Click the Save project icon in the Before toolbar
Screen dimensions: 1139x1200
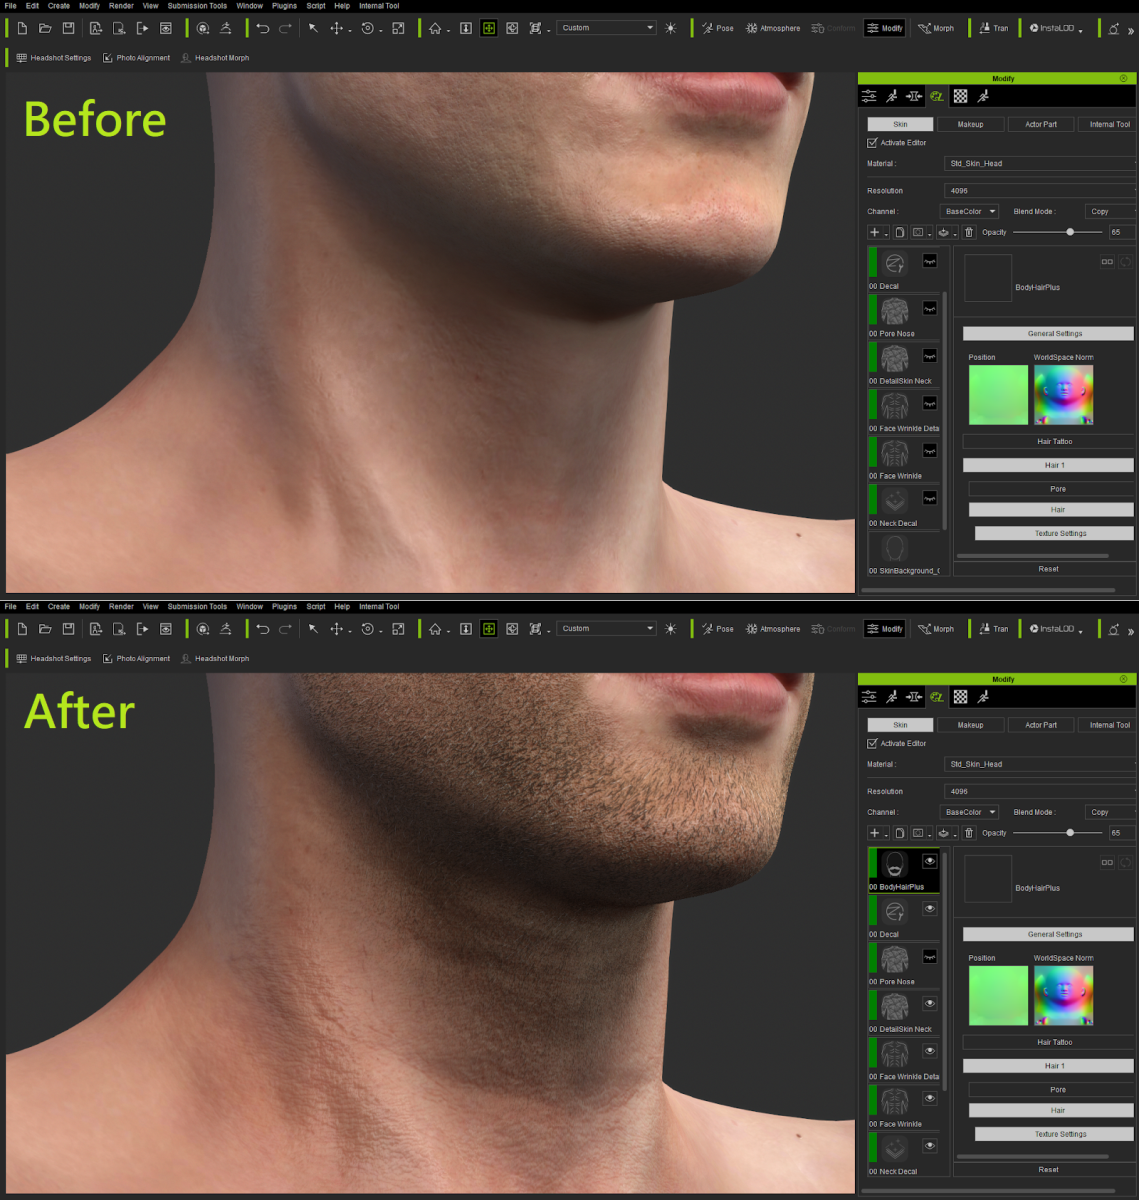[68, 28]
